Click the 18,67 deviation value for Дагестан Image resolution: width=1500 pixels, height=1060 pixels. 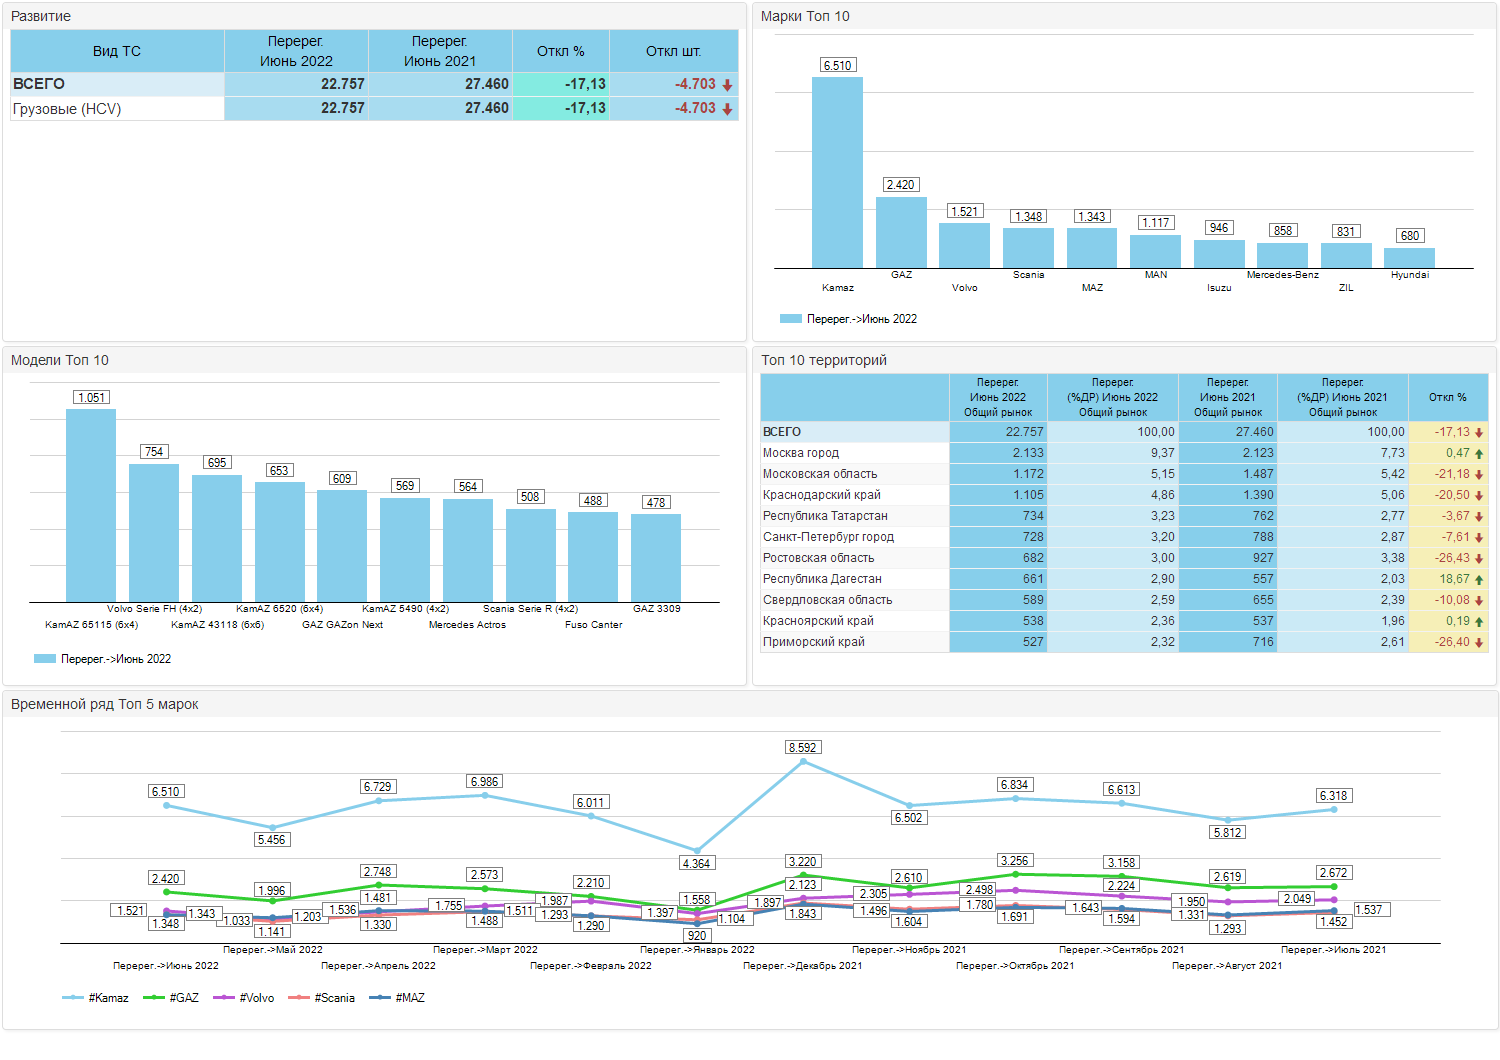point(1455,579)
